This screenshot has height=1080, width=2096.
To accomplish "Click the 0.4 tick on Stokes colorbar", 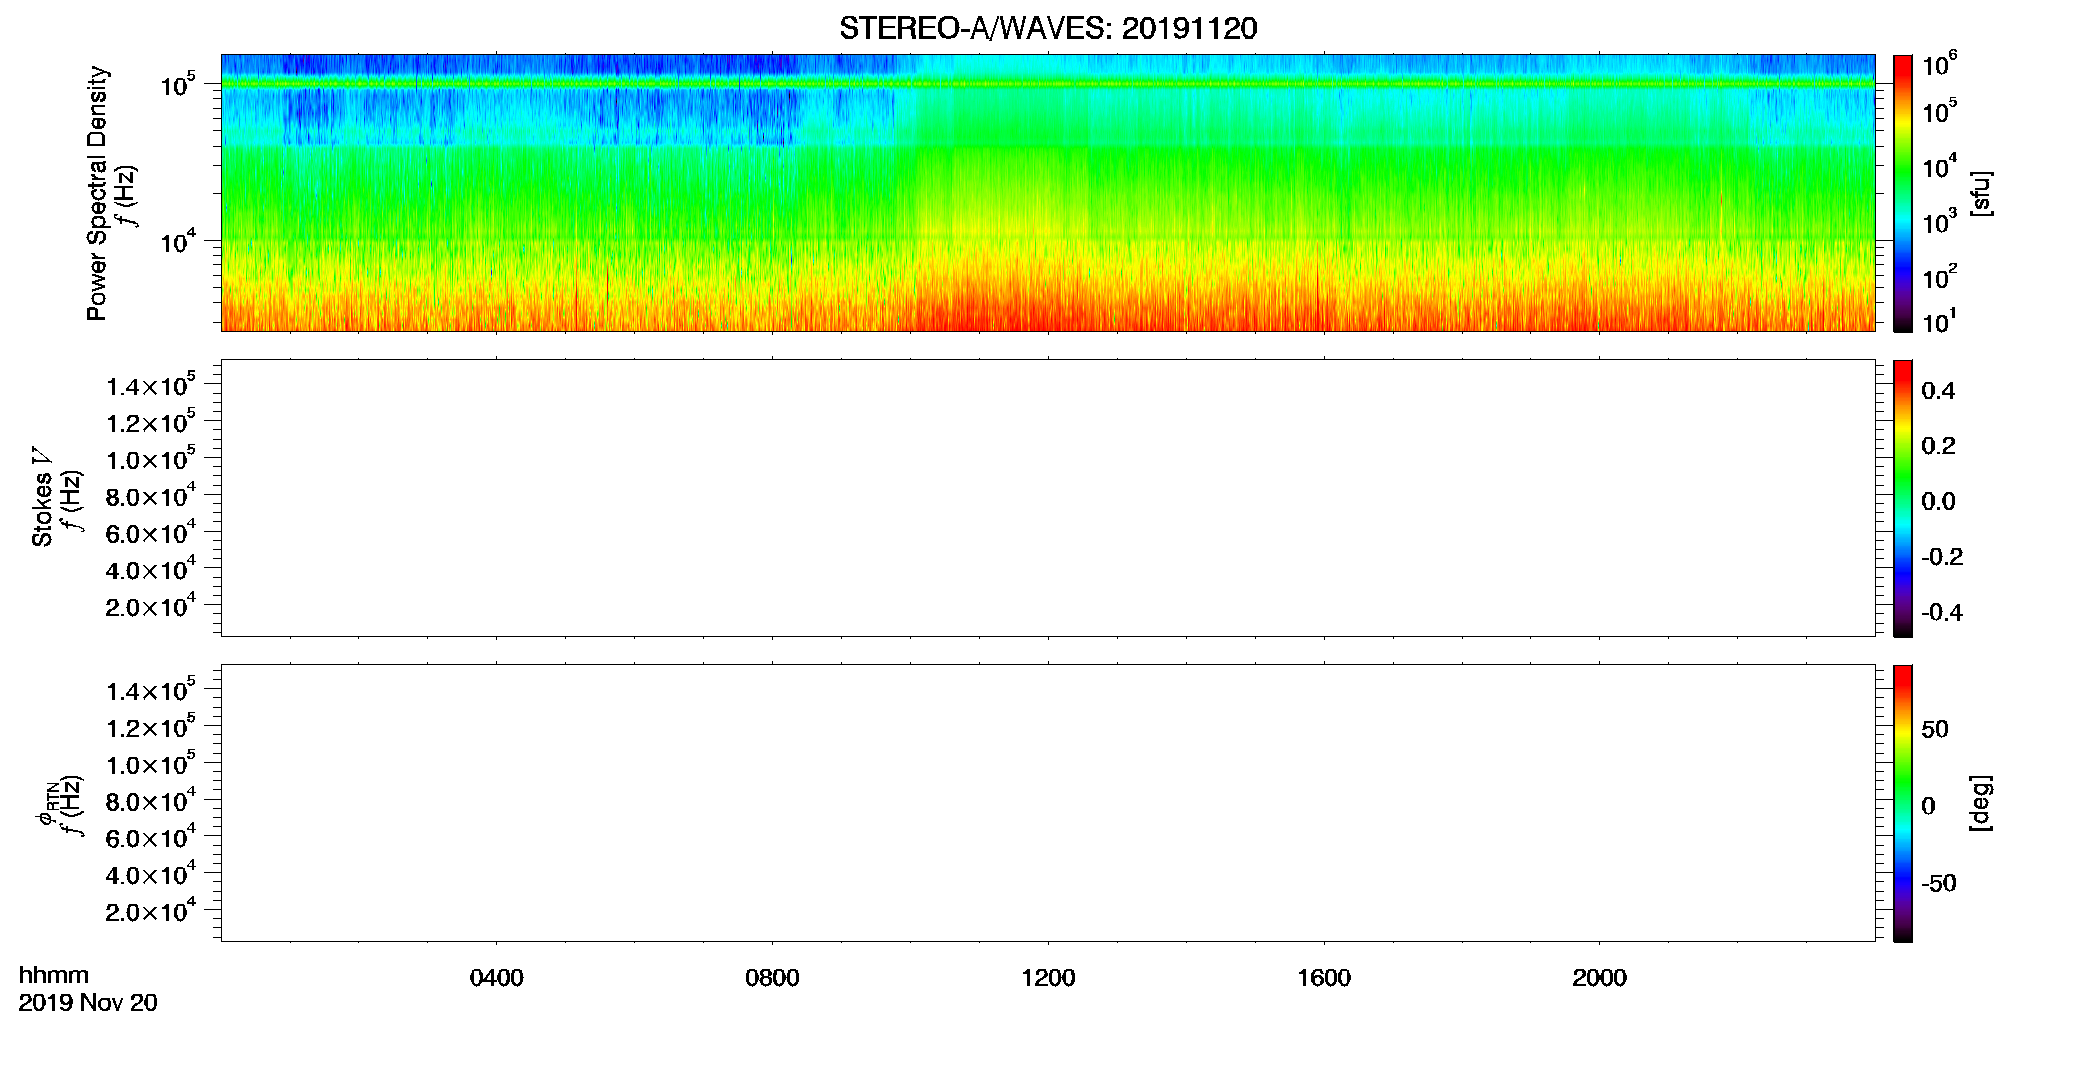I will point(1938,391).
